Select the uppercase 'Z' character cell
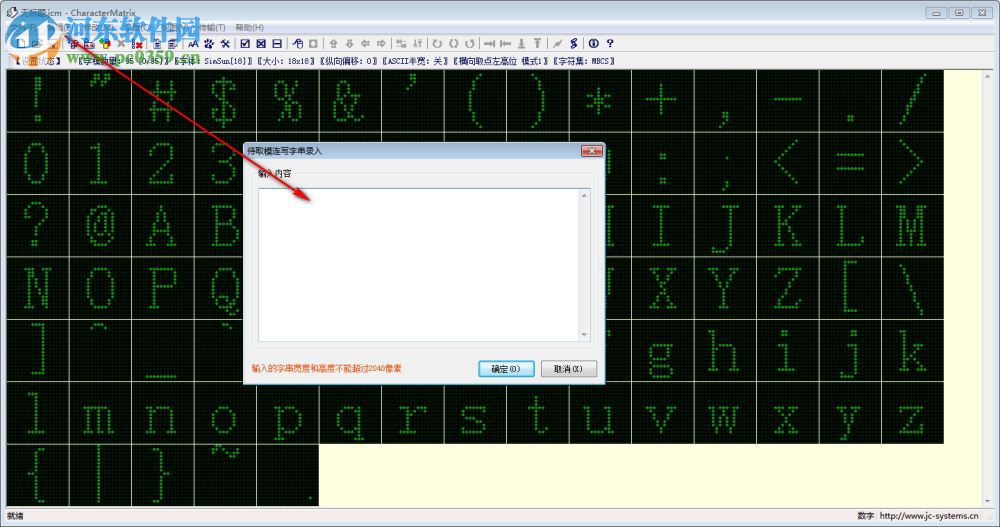Viewport: 1000px width, 527px height. coord(788,288)
